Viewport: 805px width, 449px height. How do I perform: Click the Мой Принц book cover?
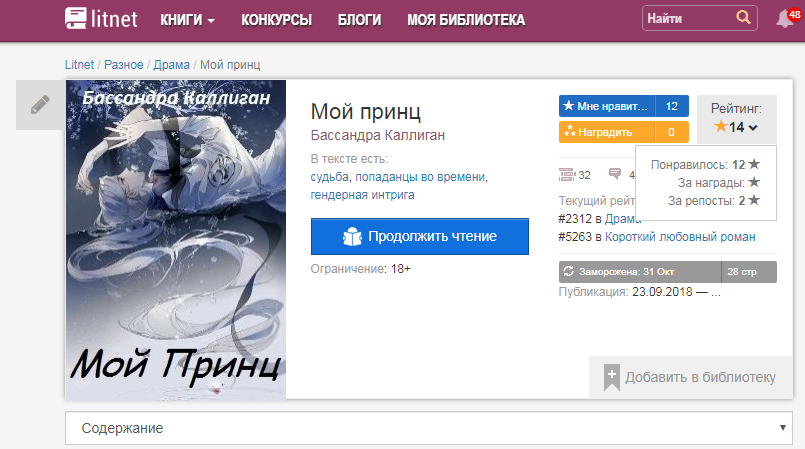pos(176,240)
